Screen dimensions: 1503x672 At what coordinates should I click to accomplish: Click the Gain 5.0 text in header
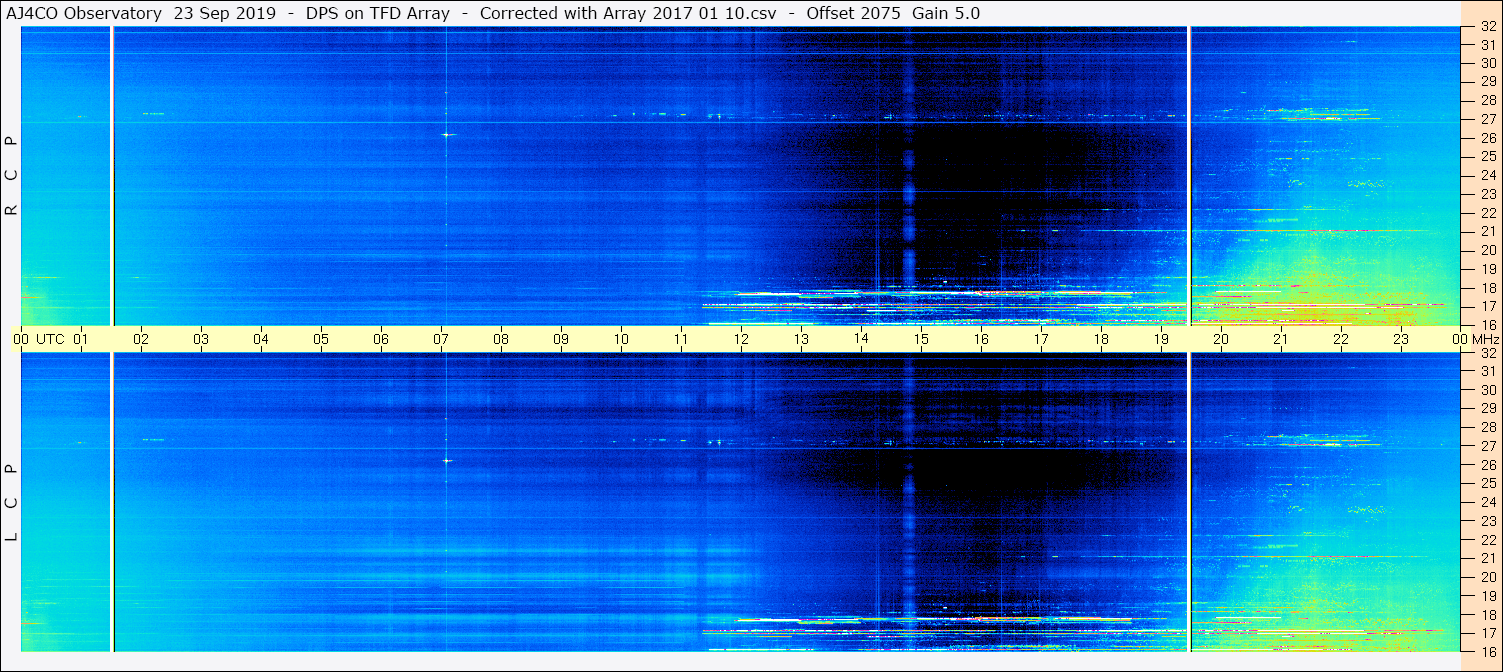click(946, 13)
